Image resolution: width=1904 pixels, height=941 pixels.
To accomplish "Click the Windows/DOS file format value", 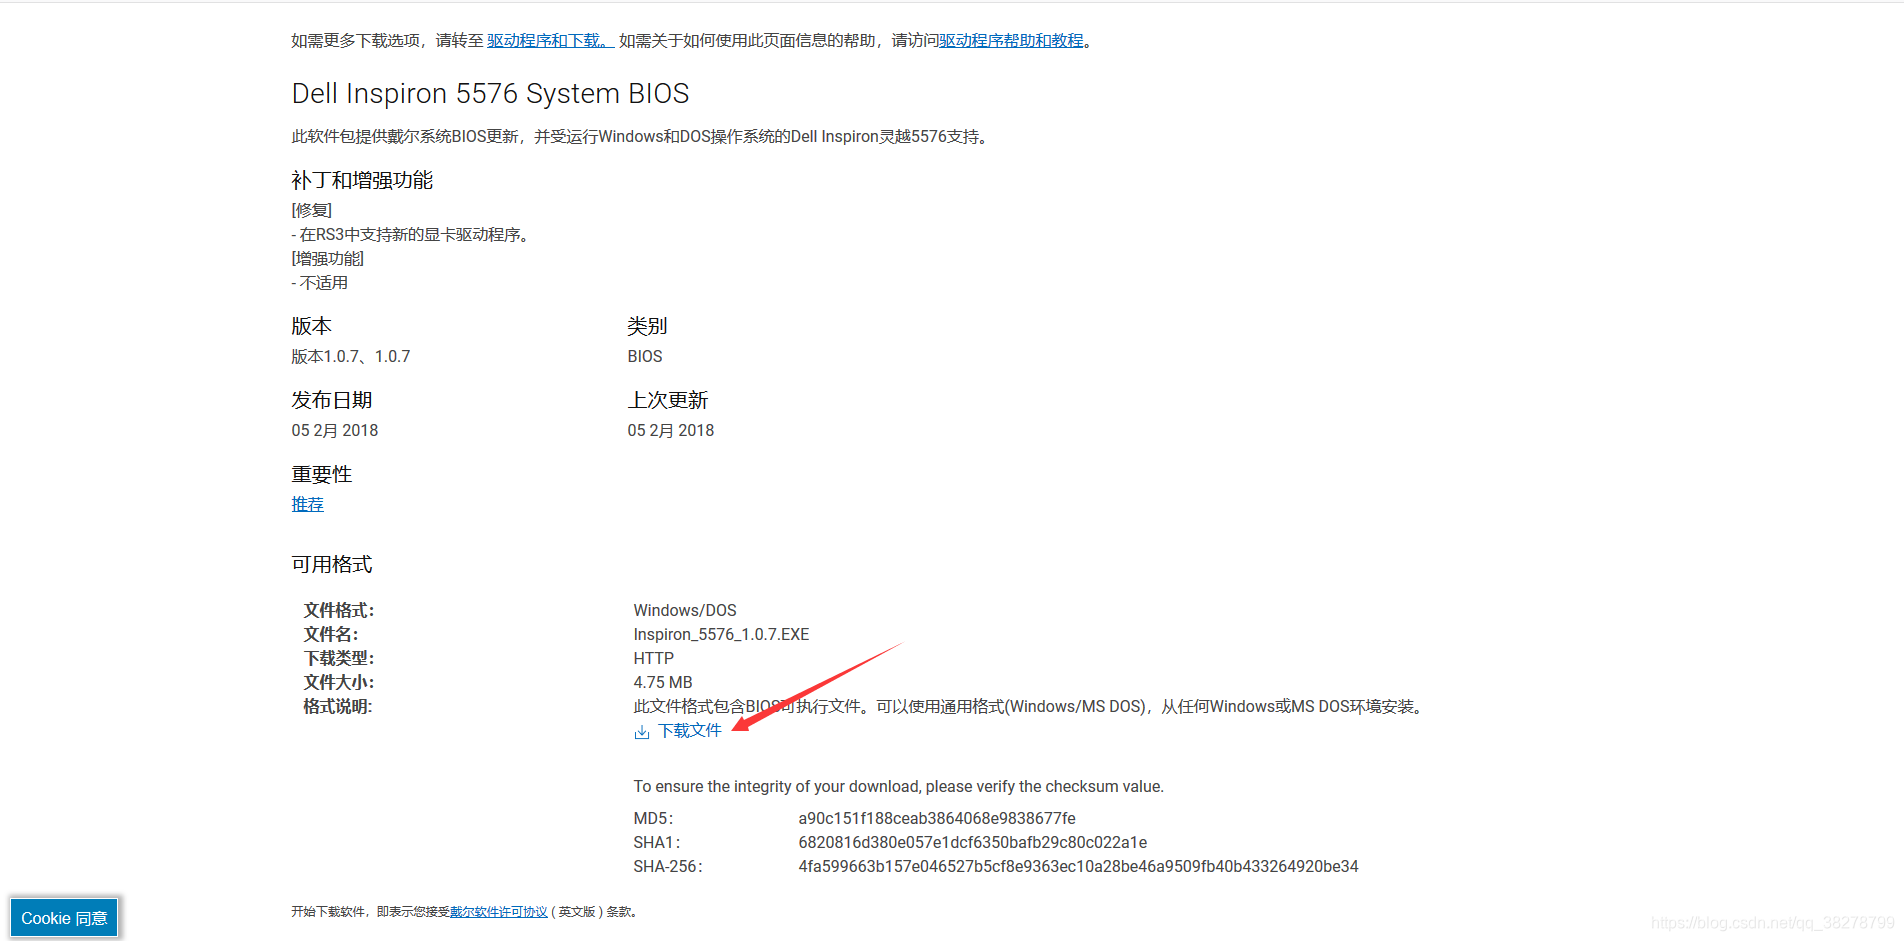I will tap(685, 611).
